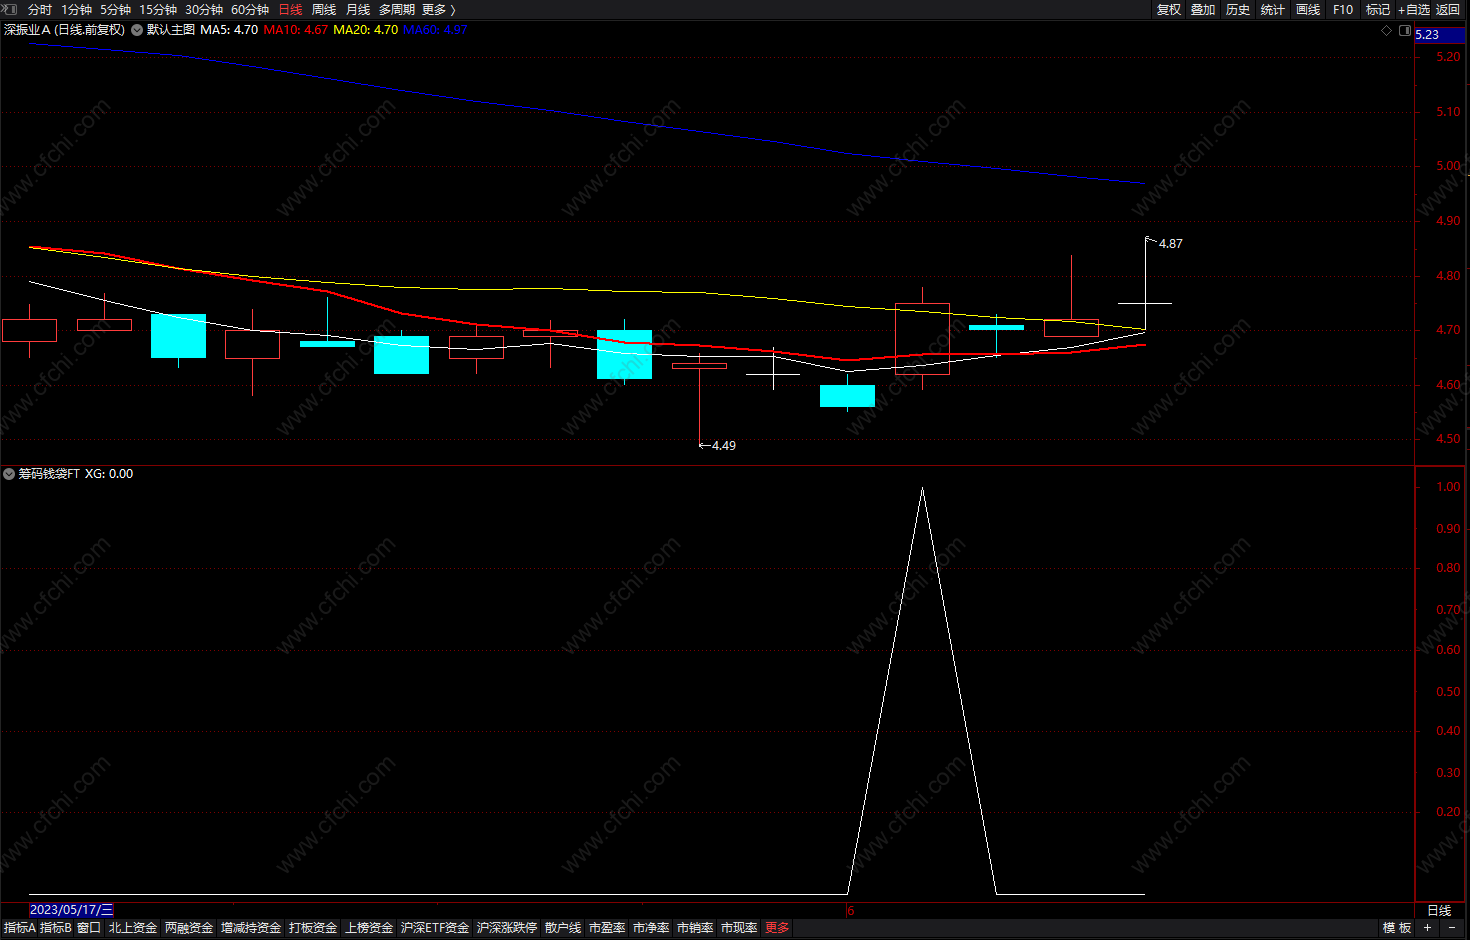Open the 复权 adjustment option
1470x940 pixels.
(x=1169, y=9)
